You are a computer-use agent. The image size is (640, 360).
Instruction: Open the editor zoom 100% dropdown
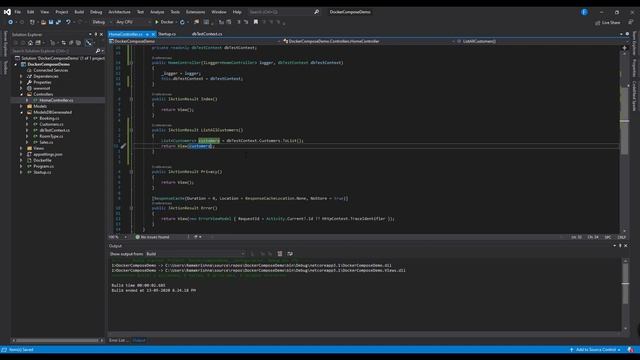[x=118, y=237]
